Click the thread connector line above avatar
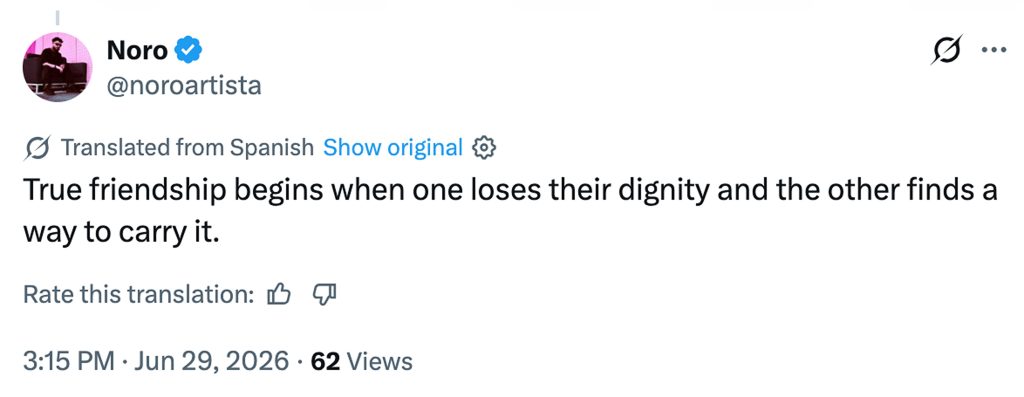Viewport: 1024px width, 397px height. (57, 18)
